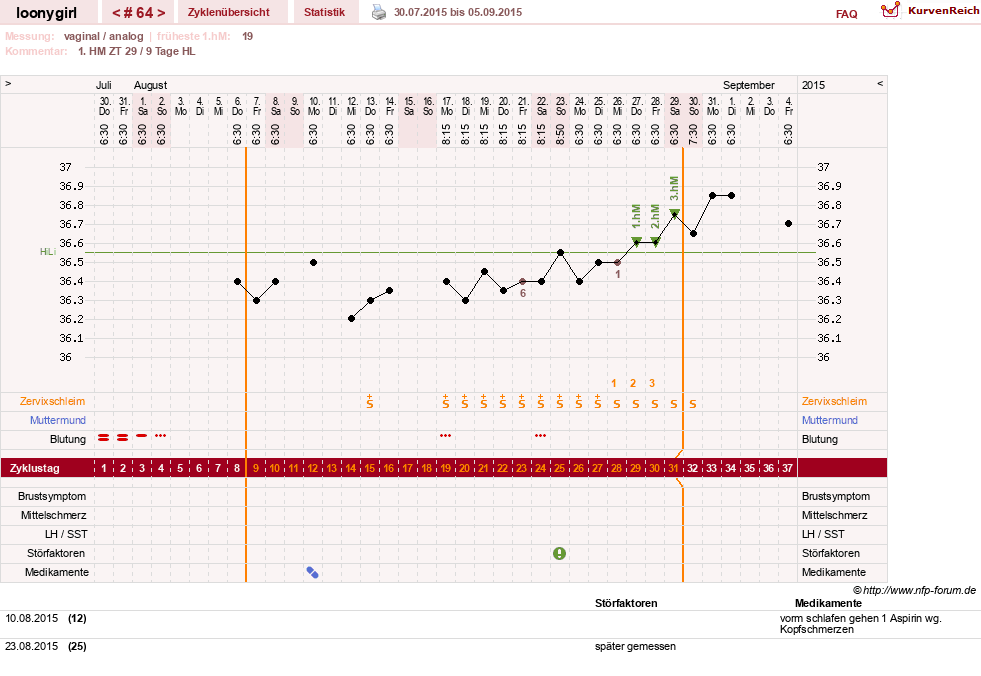Click the blue medication pill icon
Viewport: 981px width, 676px height.
click(313, 572)
